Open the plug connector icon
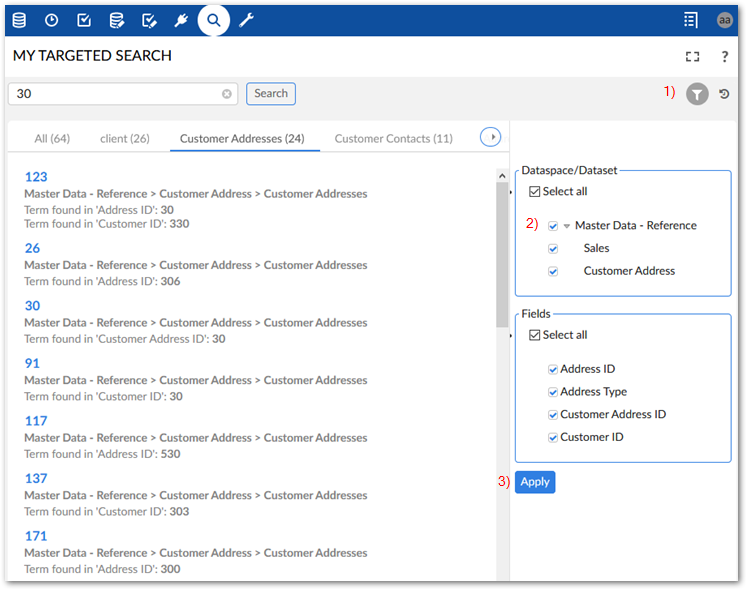 (181, 20)
